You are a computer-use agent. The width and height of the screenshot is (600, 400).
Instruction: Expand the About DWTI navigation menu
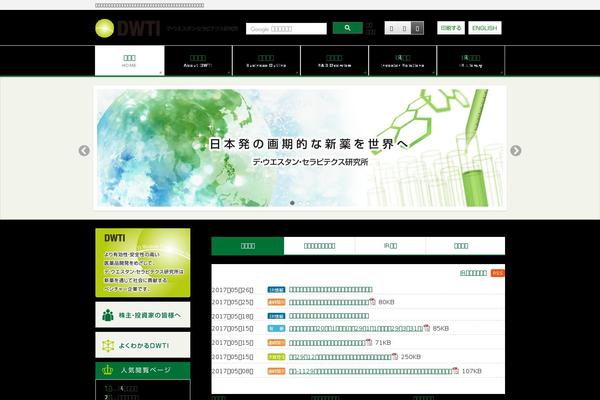click(198, 61)
